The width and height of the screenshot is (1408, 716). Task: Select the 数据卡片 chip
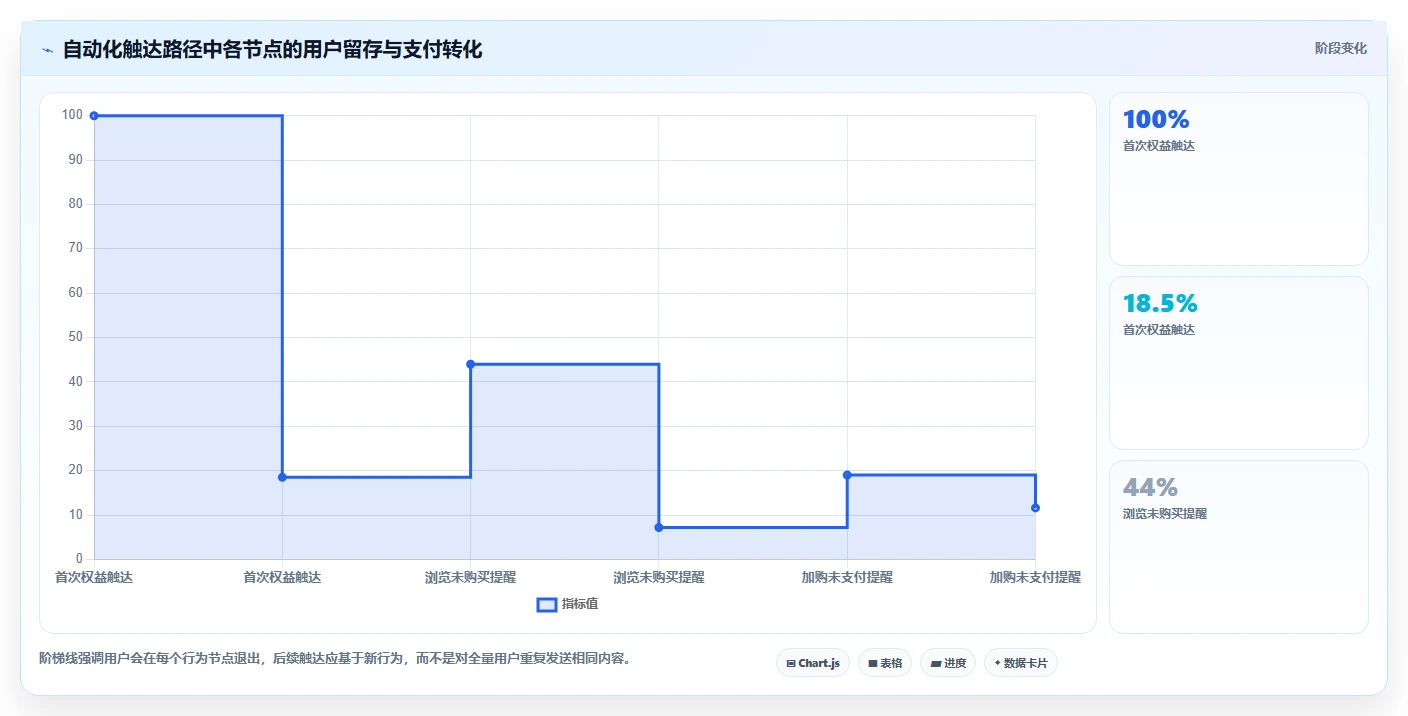pyautogui.click(x=1021, y=663)
